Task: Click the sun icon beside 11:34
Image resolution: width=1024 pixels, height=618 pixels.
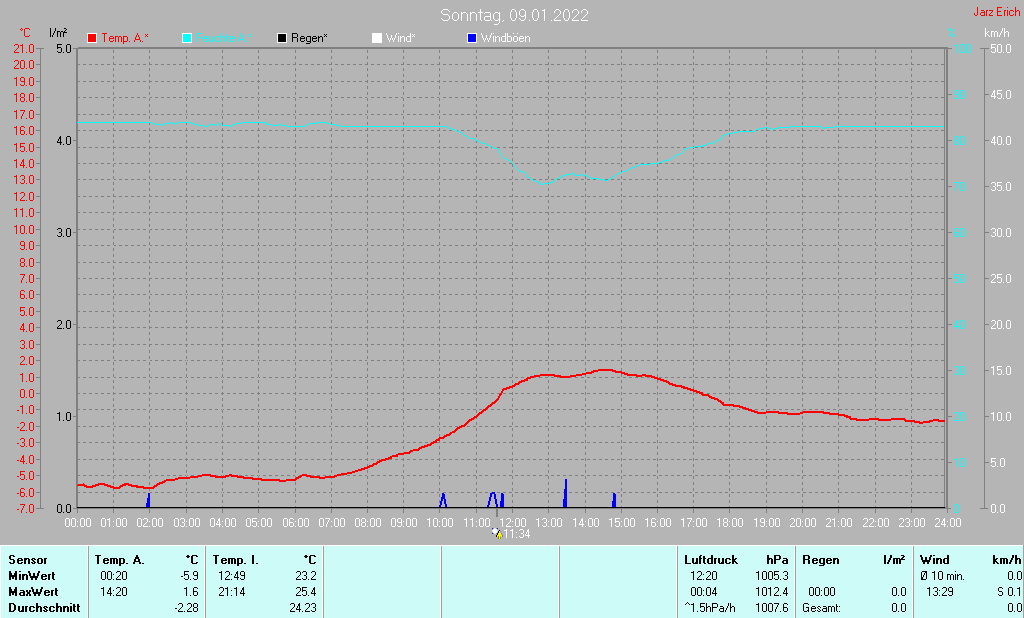Action: [x=497, y=533]
